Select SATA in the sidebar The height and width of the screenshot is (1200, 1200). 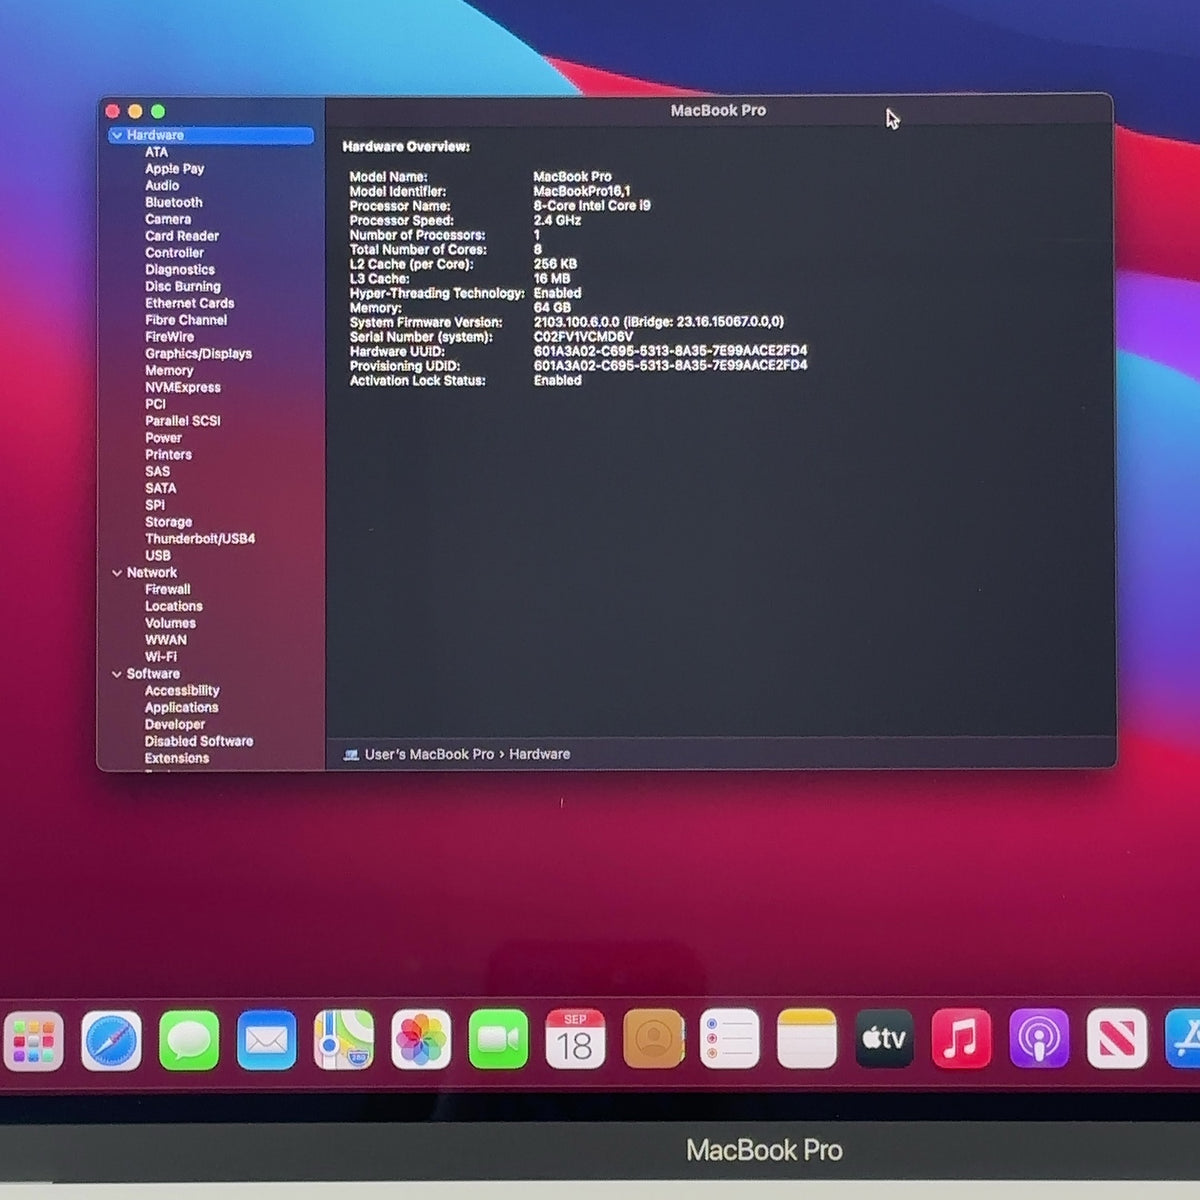click(160, 488)
